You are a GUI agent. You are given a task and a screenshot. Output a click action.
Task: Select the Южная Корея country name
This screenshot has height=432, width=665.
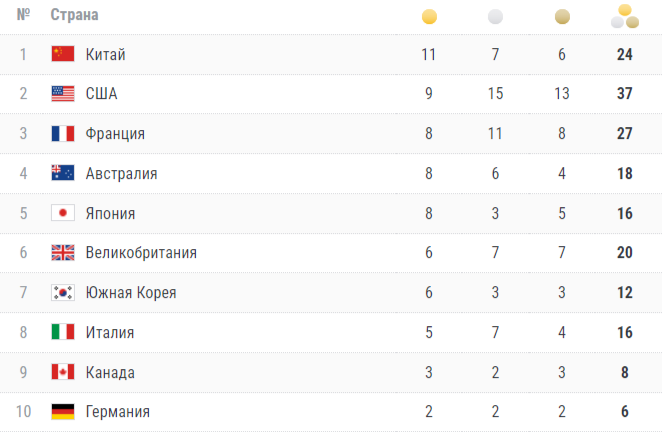pos(131,293)
